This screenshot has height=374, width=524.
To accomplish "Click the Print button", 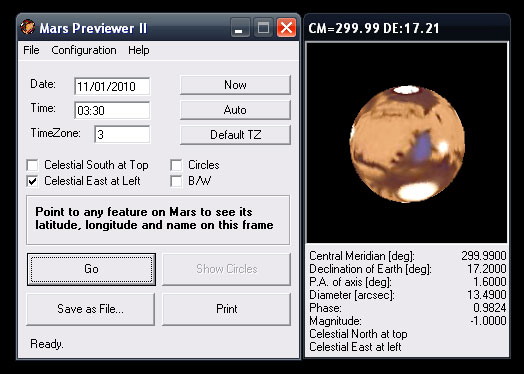I will 227,309.
